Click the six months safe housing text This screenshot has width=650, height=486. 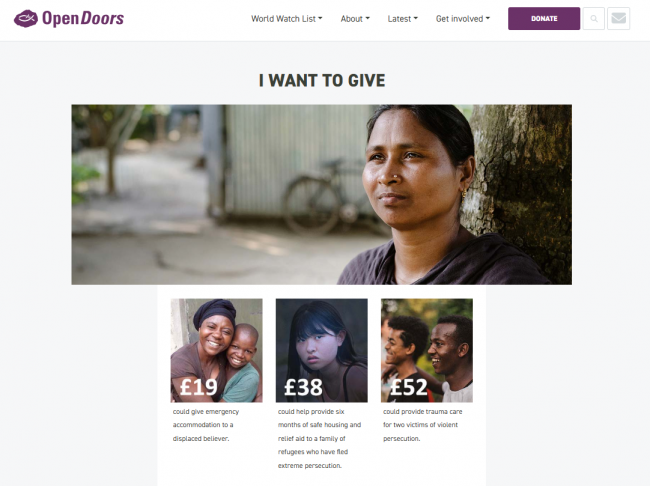[319, 438]
